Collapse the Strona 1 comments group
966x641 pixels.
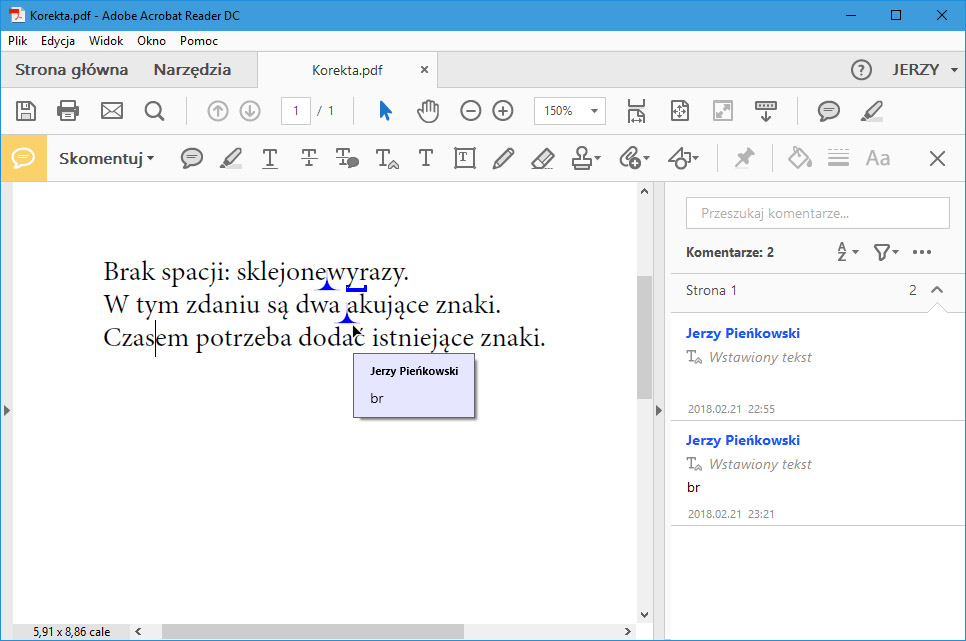[x=937, y=290]
